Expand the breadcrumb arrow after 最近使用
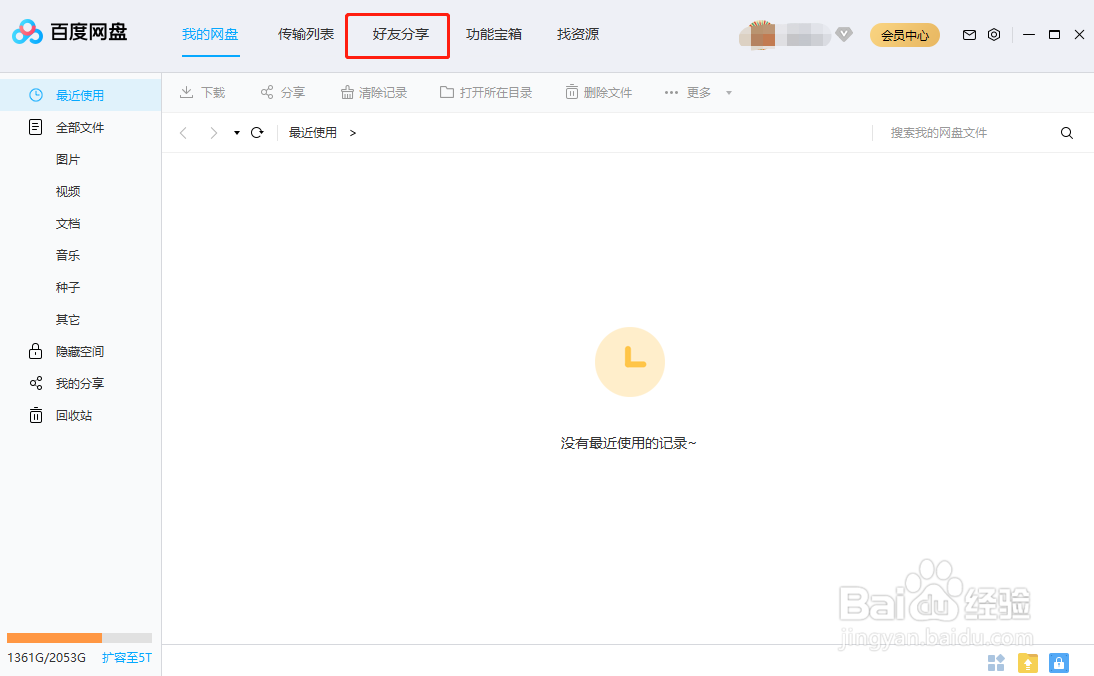 pyautogui.click(x=352, y=132)
